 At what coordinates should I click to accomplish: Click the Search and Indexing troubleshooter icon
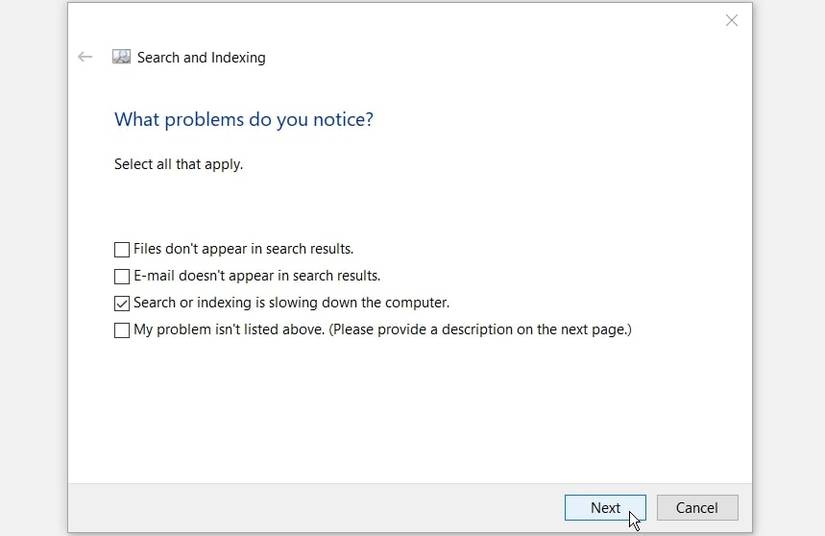click(121, 57)
